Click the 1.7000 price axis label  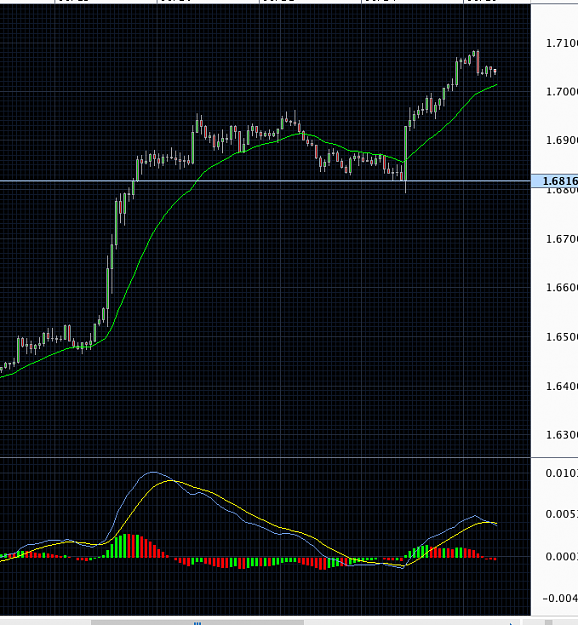[x=562, y=92]
